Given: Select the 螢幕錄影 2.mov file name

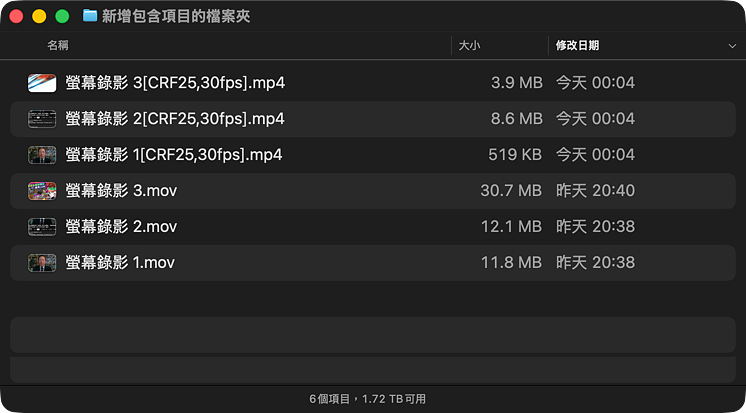Looking at the screenshot, I should 121,227.
